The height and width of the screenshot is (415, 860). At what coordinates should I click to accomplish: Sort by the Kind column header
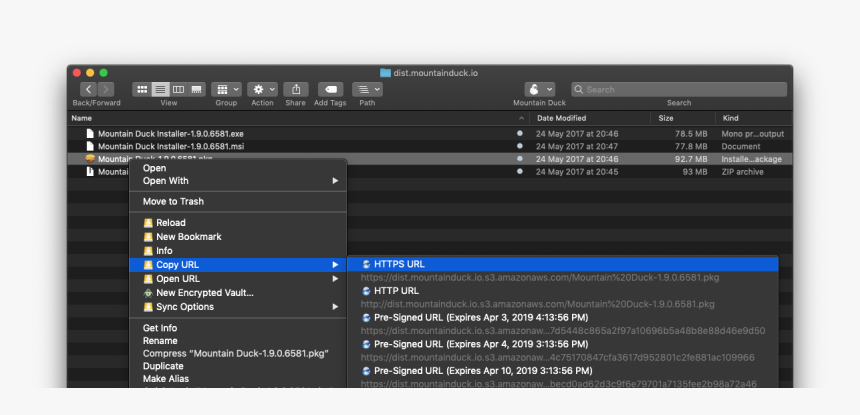pos(731,118)
